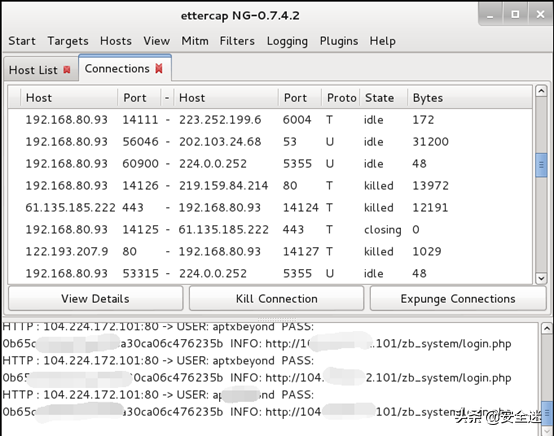Select connection from 122.193.207.9

(x=270, y=251)
